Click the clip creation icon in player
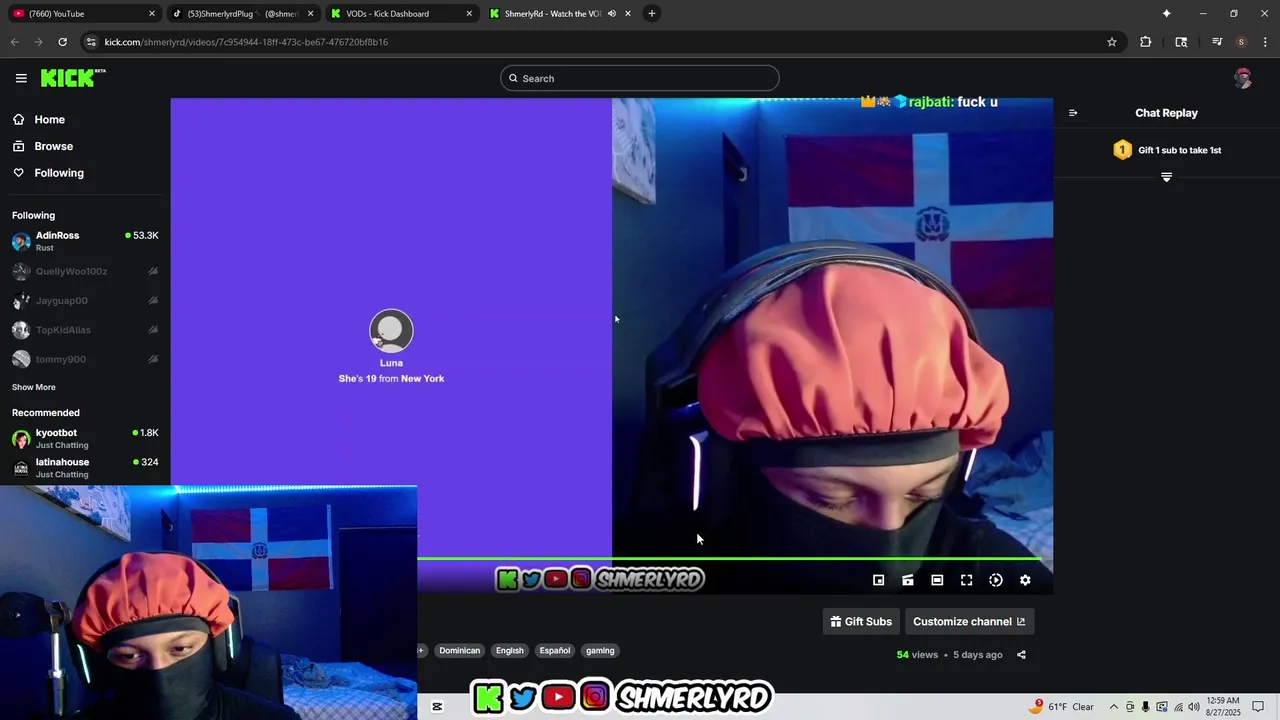Screen dimensions: 1280x720 (x=908, y=580)
